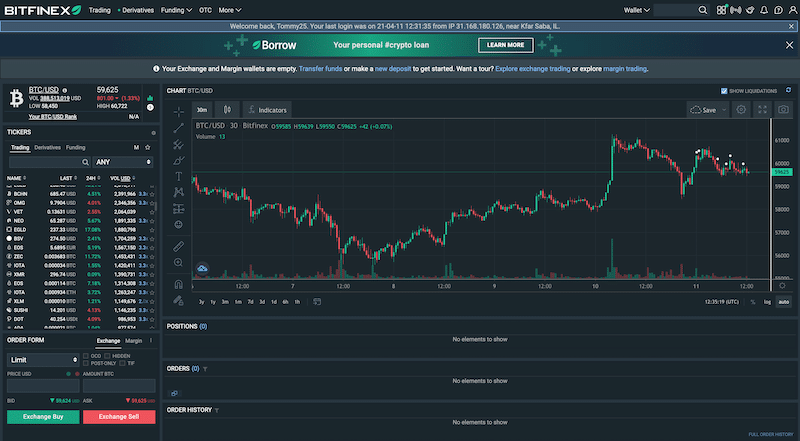800x441 pixels.
Task: Toggle log scale on chart
Action: [767, 302]
